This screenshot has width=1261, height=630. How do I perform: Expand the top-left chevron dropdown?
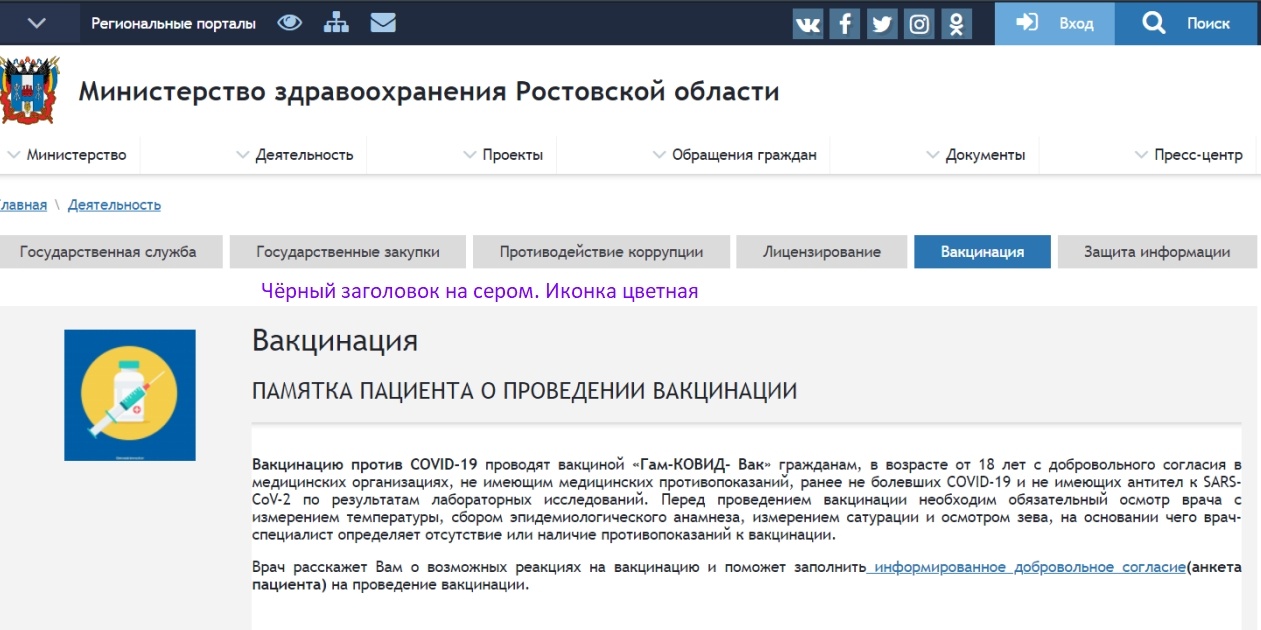pyautogui.click(x=37, y=23)
